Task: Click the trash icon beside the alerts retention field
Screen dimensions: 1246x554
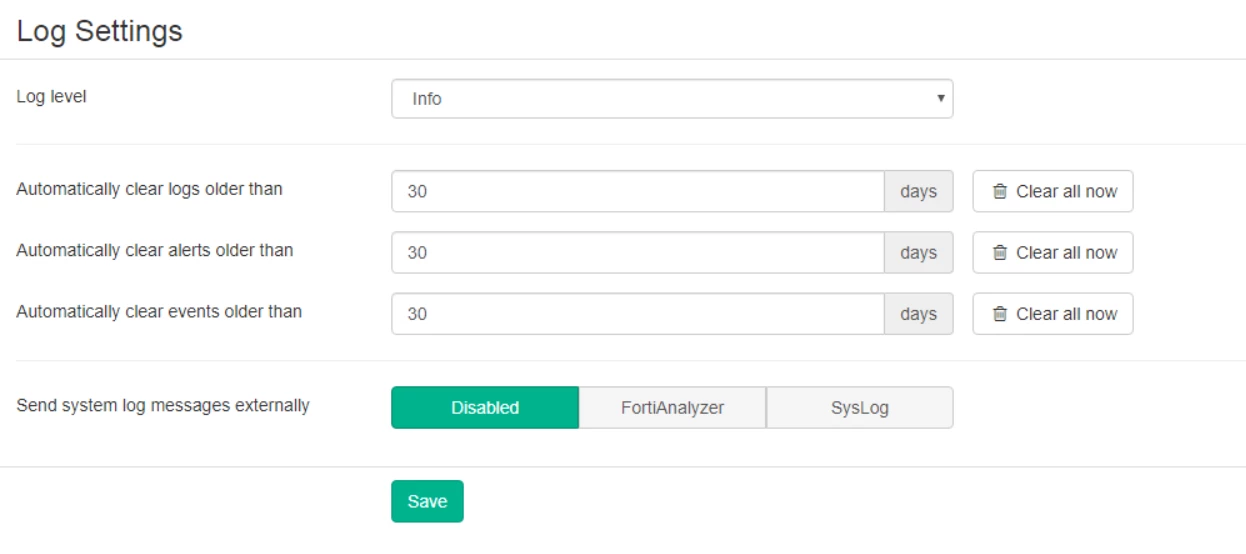Action: coord(1000,252)
